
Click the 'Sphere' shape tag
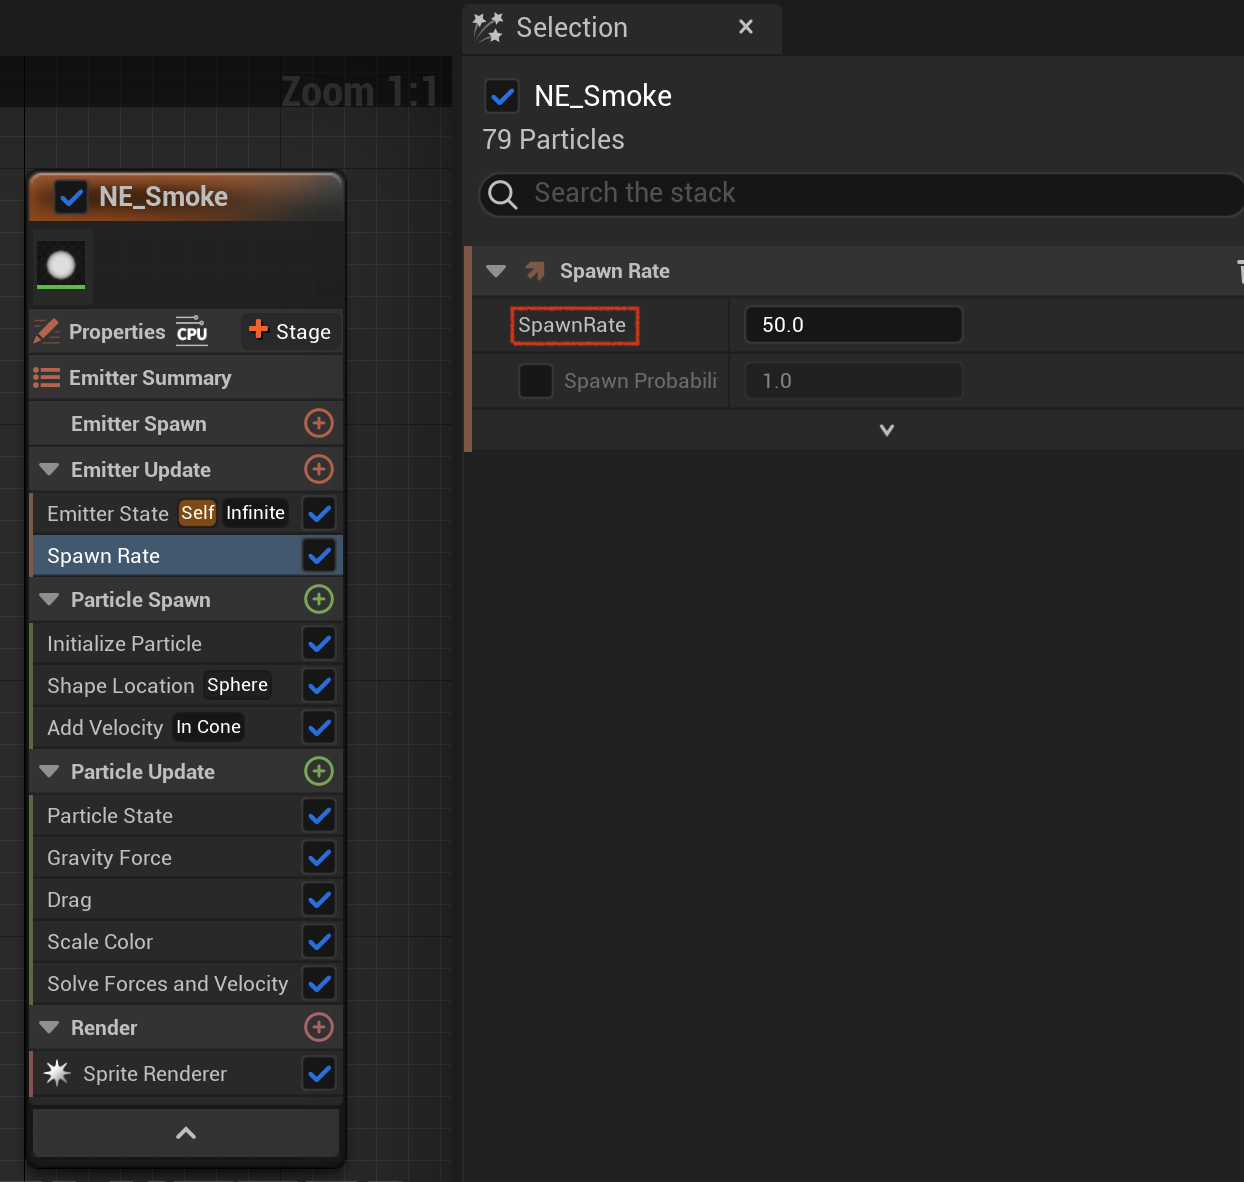[x=237, y=685]
